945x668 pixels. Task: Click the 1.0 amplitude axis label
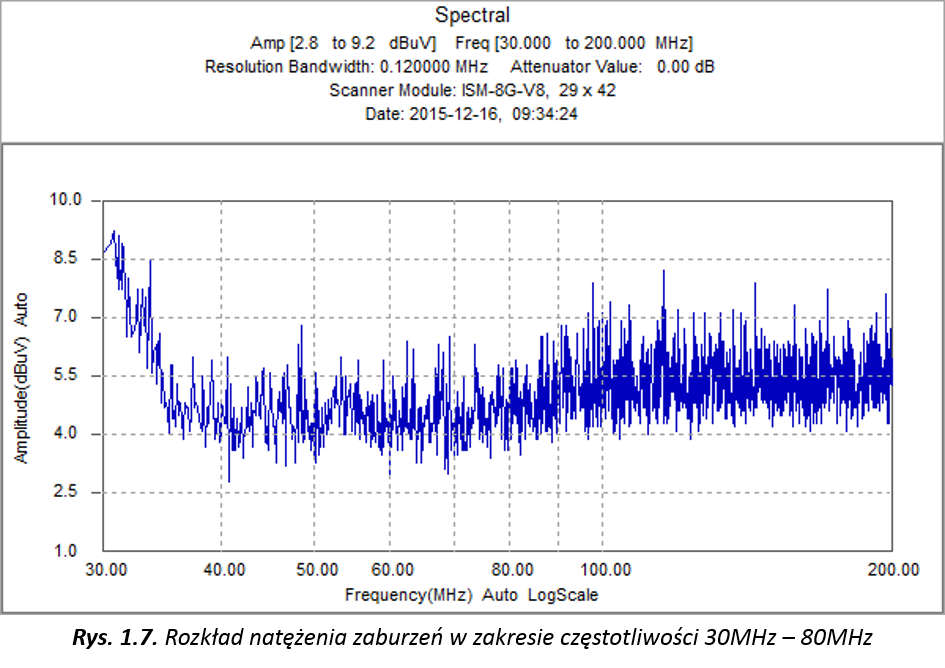coord(66,550)
